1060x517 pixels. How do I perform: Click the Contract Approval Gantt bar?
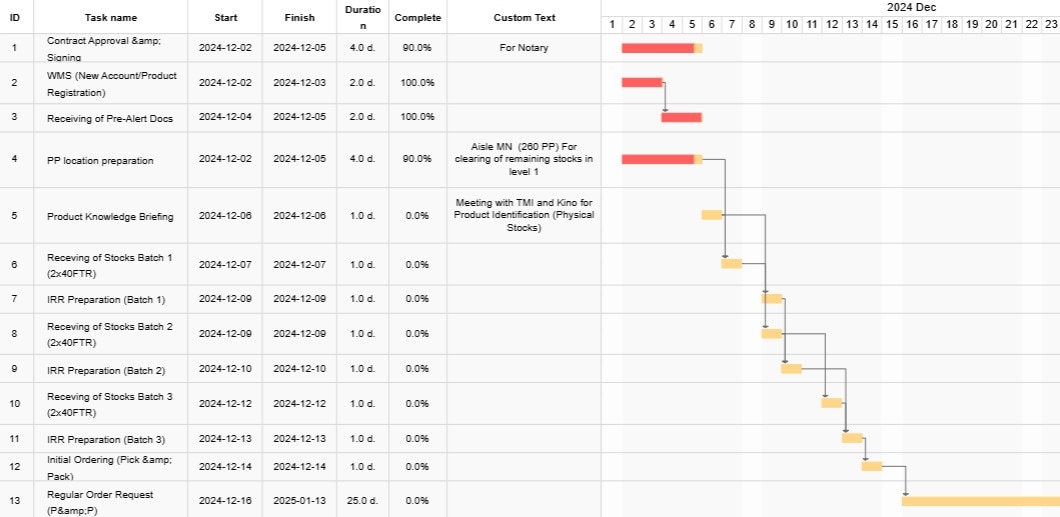660,48
